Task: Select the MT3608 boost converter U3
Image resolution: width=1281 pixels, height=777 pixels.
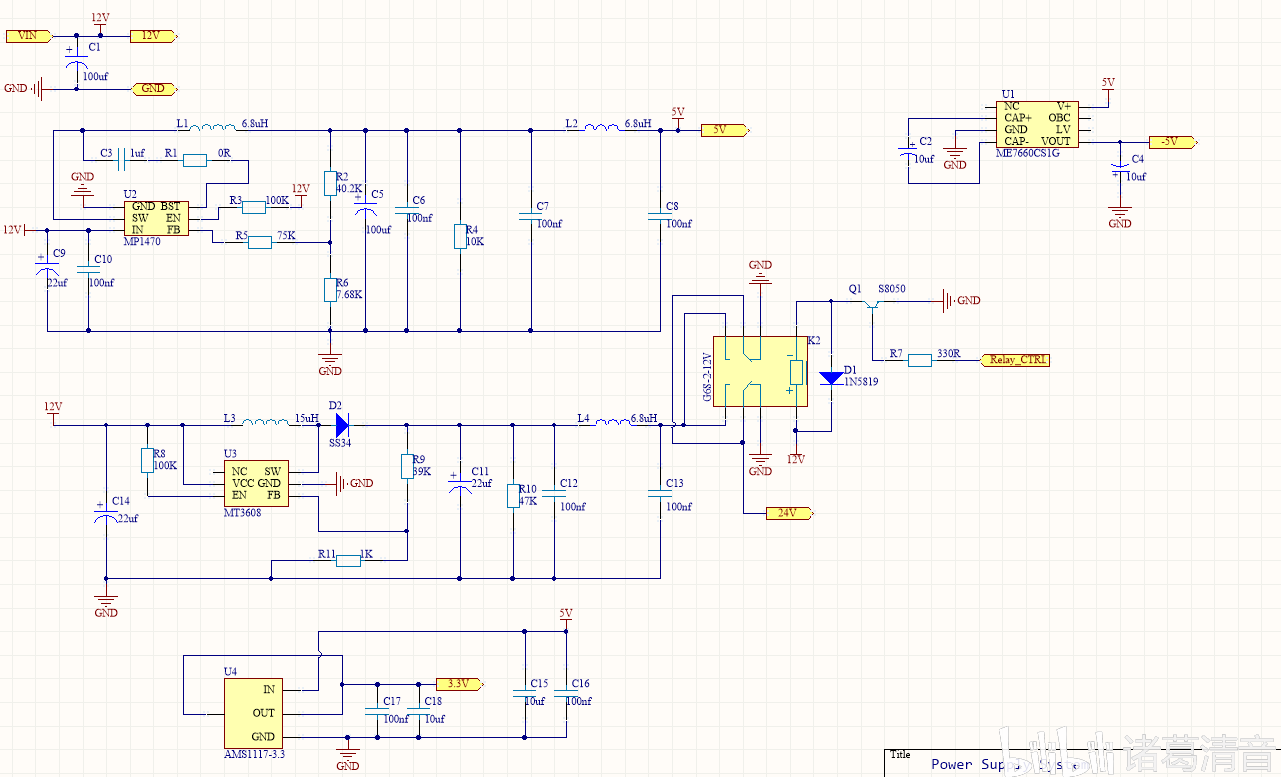Action: pos(256,483)
